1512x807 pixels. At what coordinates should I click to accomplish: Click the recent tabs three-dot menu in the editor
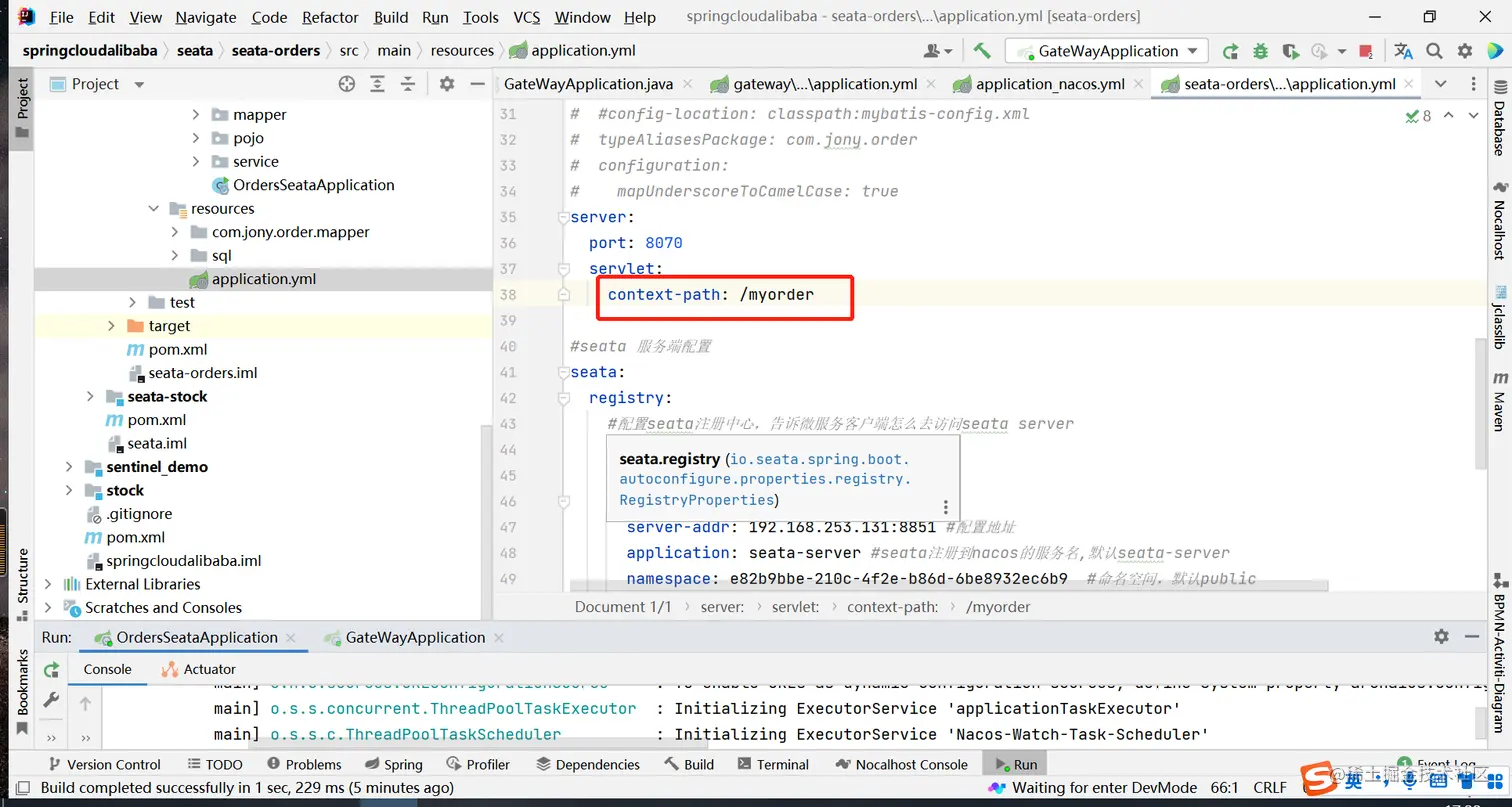(x=1473, y=84)
